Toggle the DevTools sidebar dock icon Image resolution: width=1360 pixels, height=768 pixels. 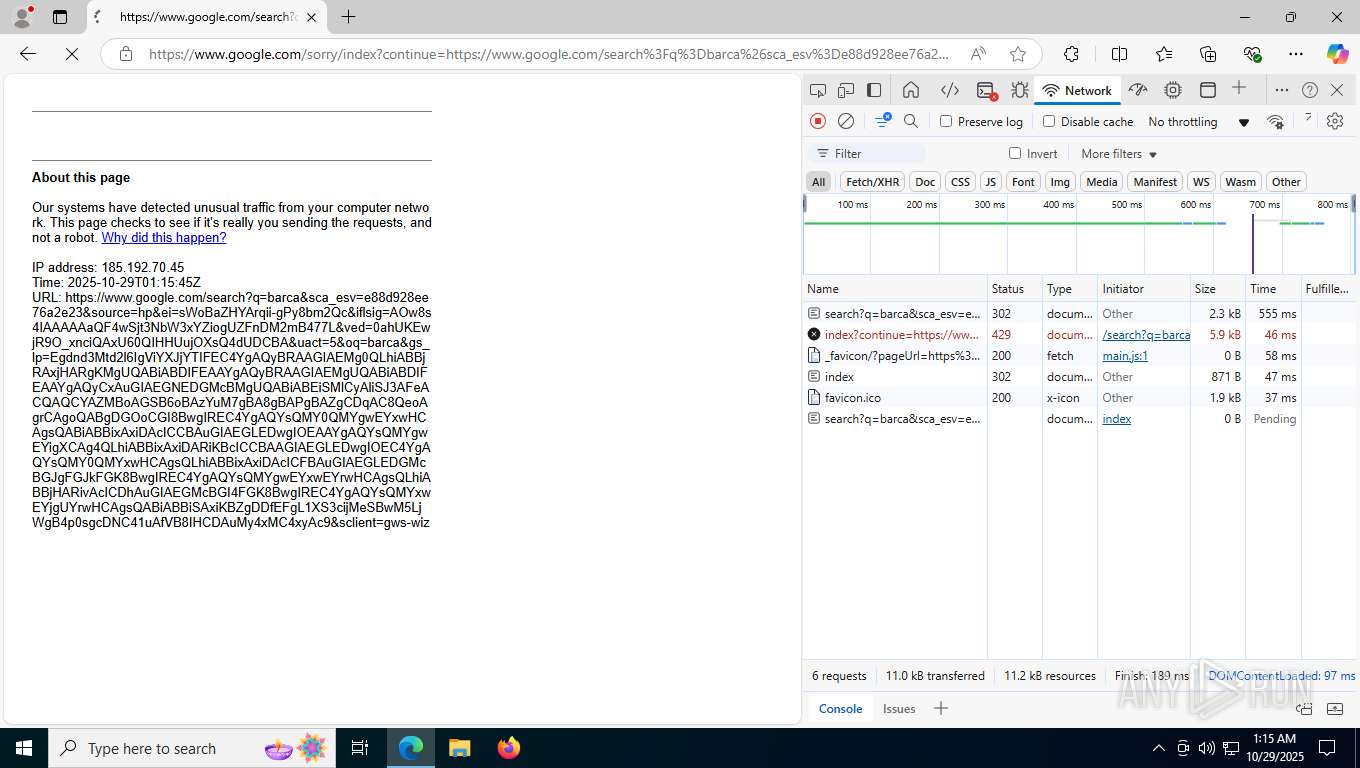click(x=874, y=90)
